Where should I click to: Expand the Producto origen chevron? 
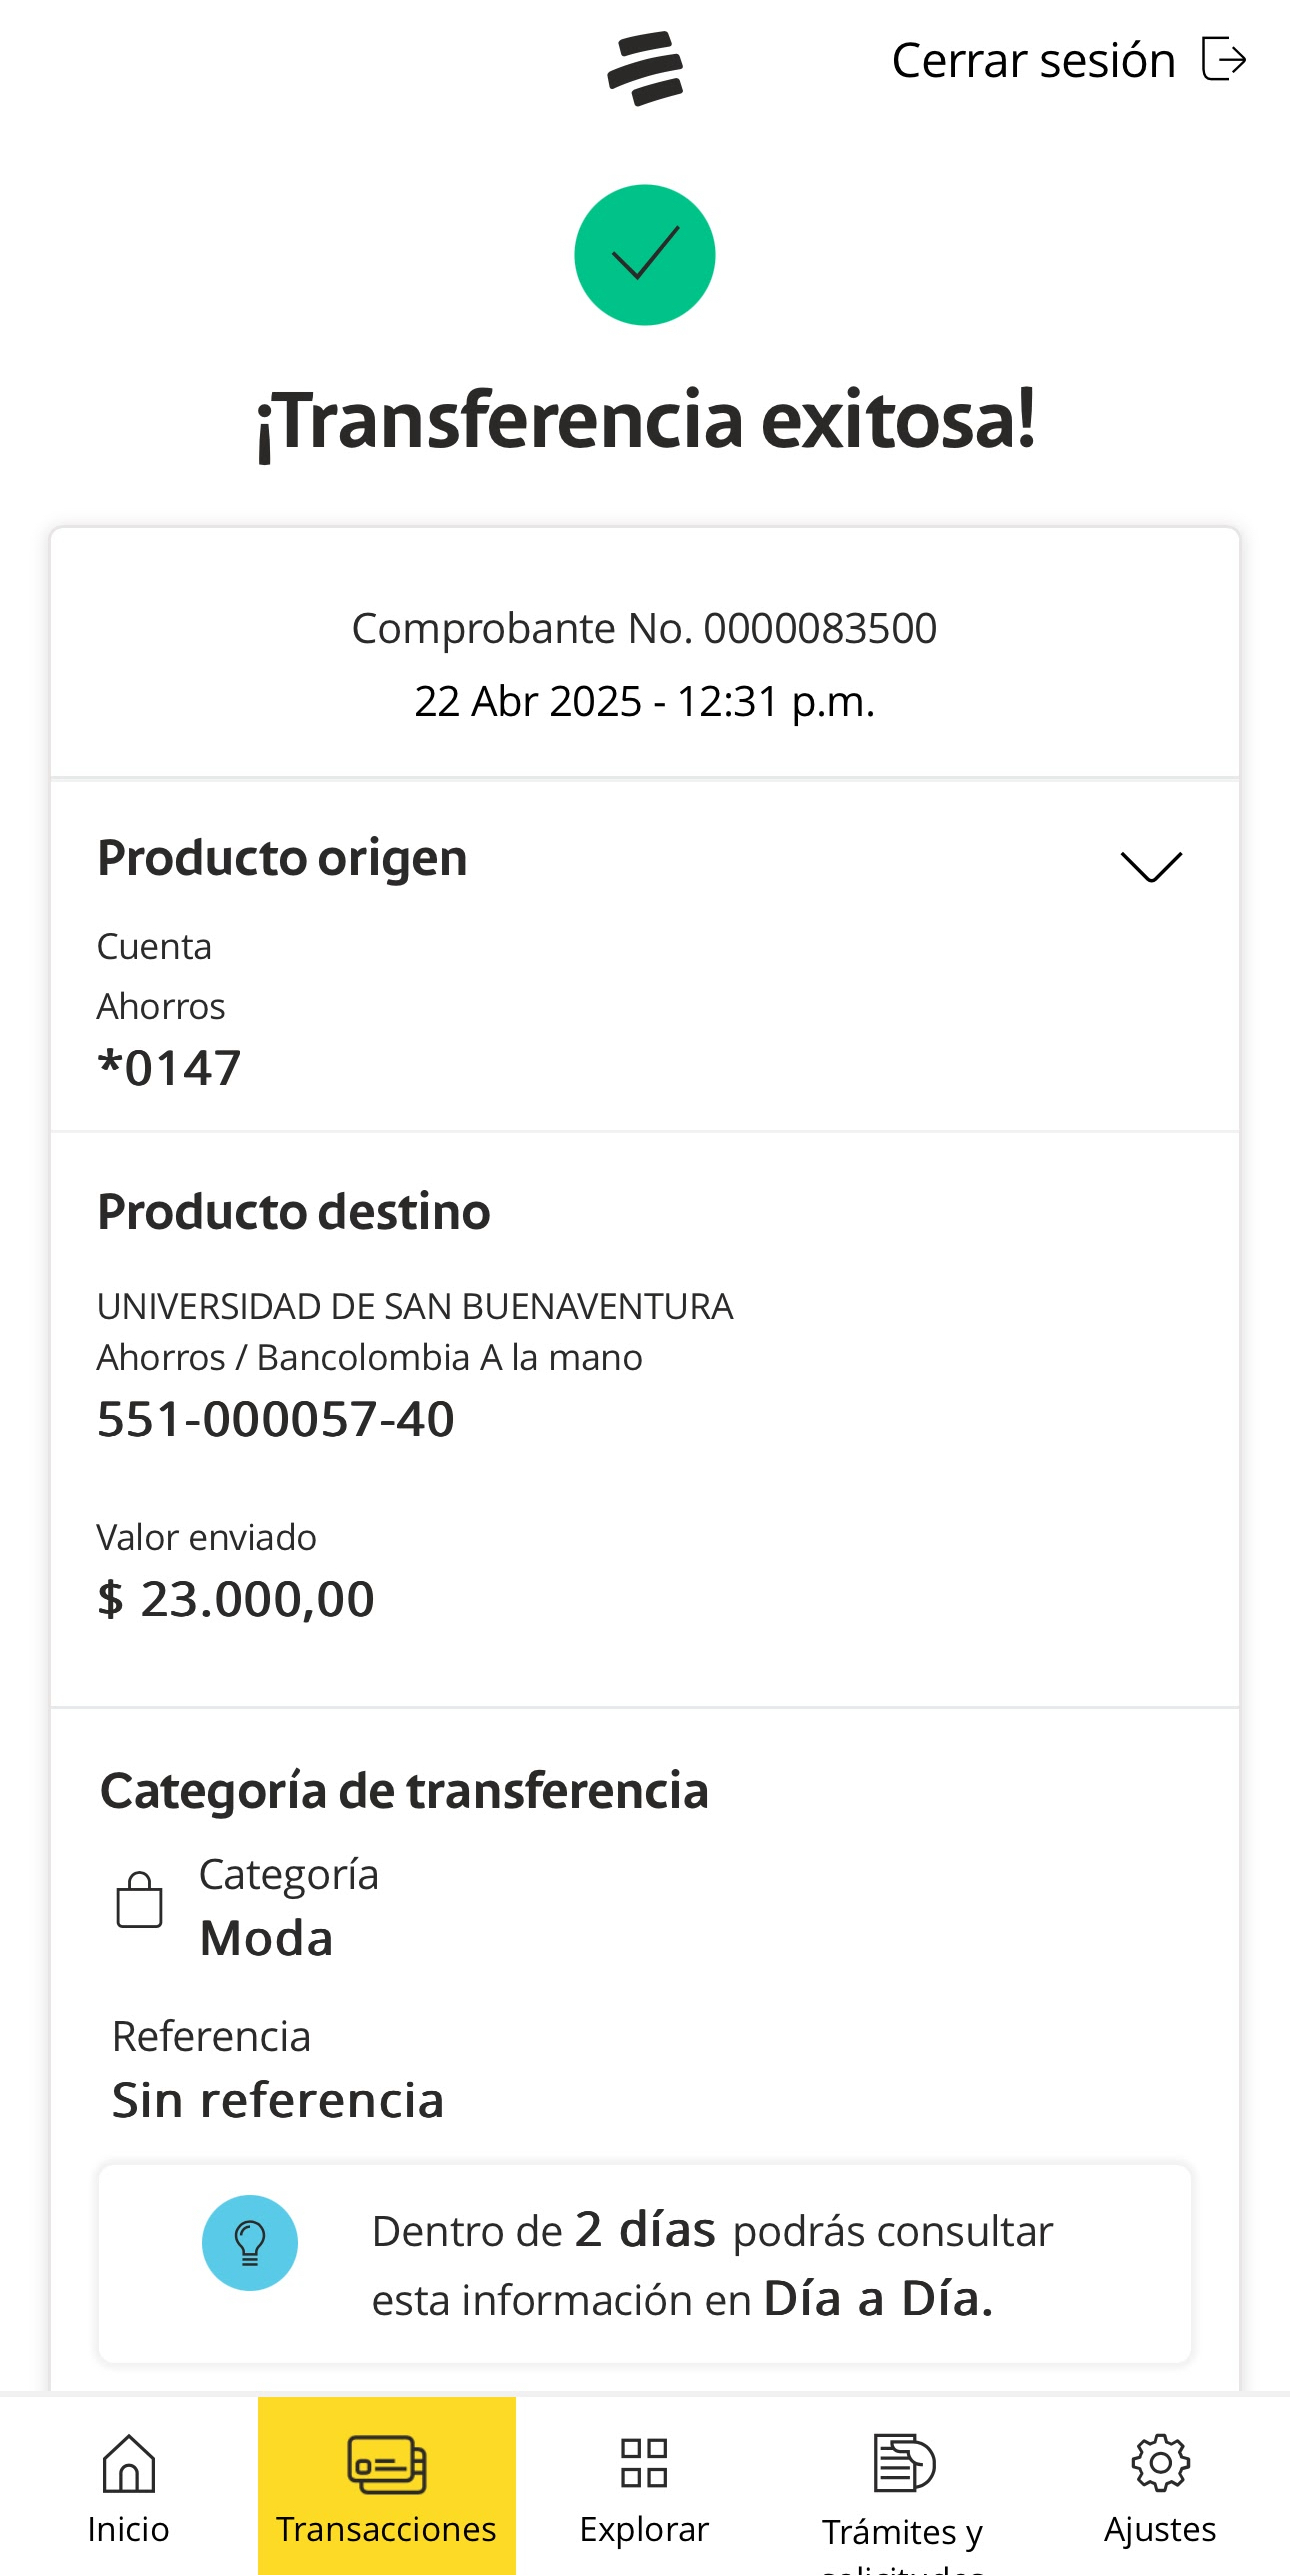pos(1151,866)
